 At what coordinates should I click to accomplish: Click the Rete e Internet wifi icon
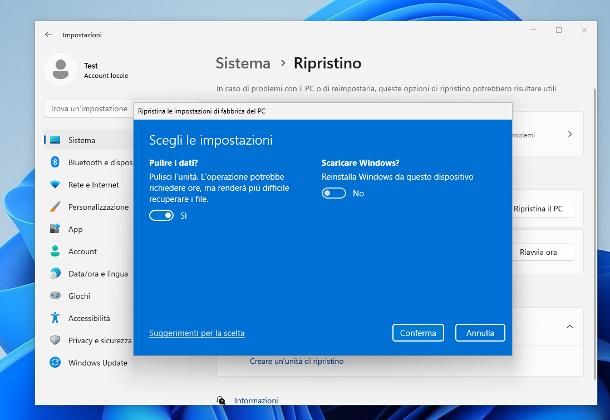[55, 185]
